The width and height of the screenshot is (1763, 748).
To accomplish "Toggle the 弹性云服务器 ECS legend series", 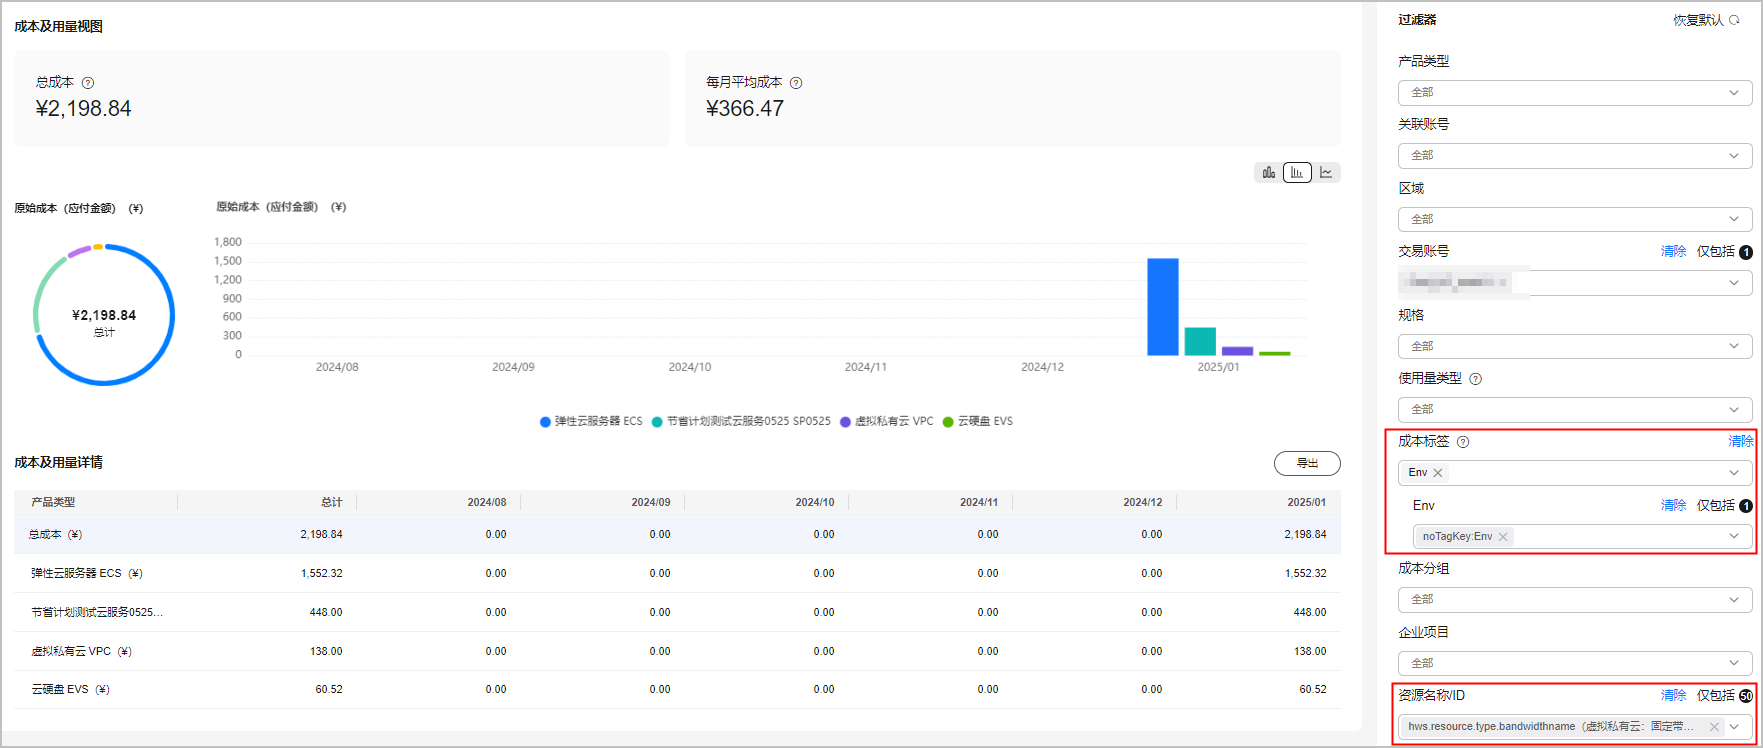I will (x=591, y=422).
